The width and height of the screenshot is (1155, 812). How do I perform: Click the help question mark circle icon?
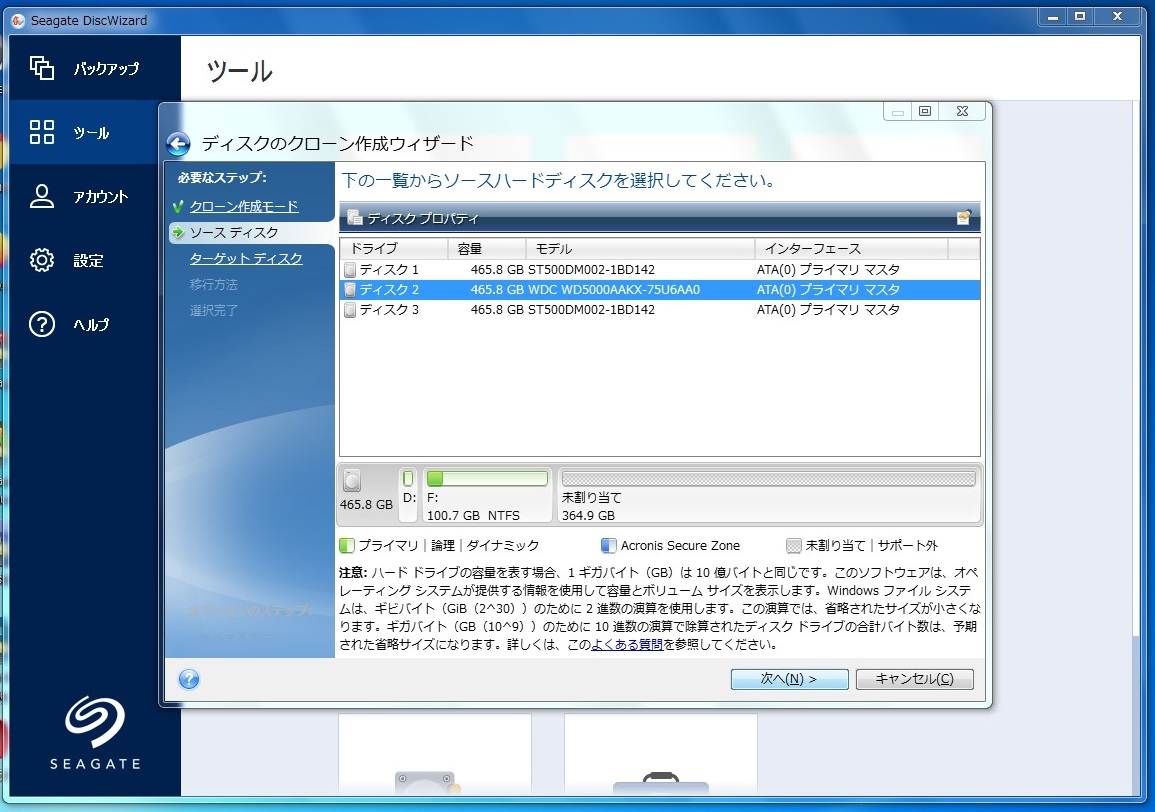[x=42, y=324]
